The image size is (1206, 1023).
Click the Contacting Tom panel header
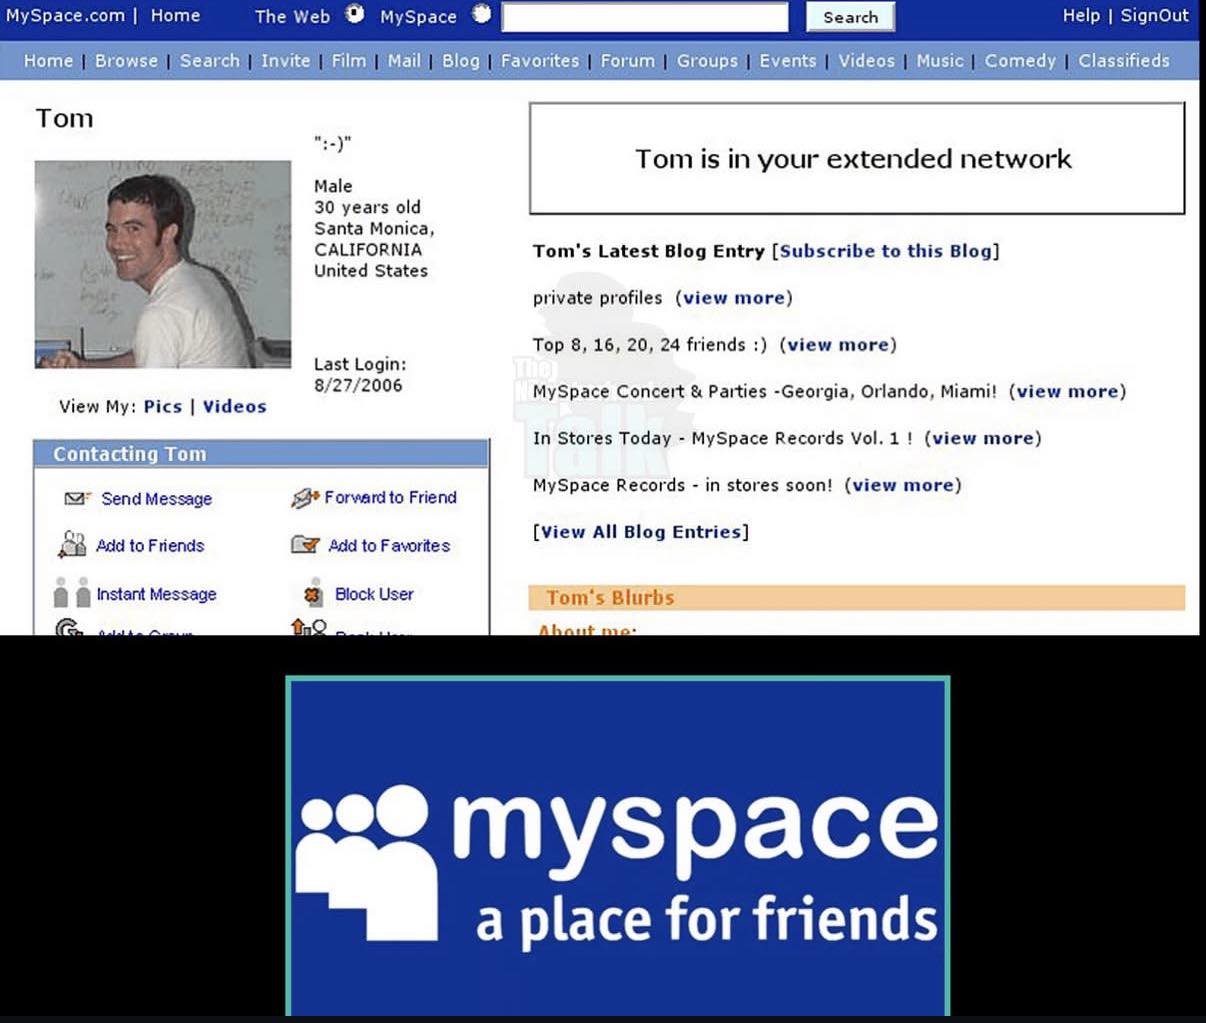click(x=262, y=454)
